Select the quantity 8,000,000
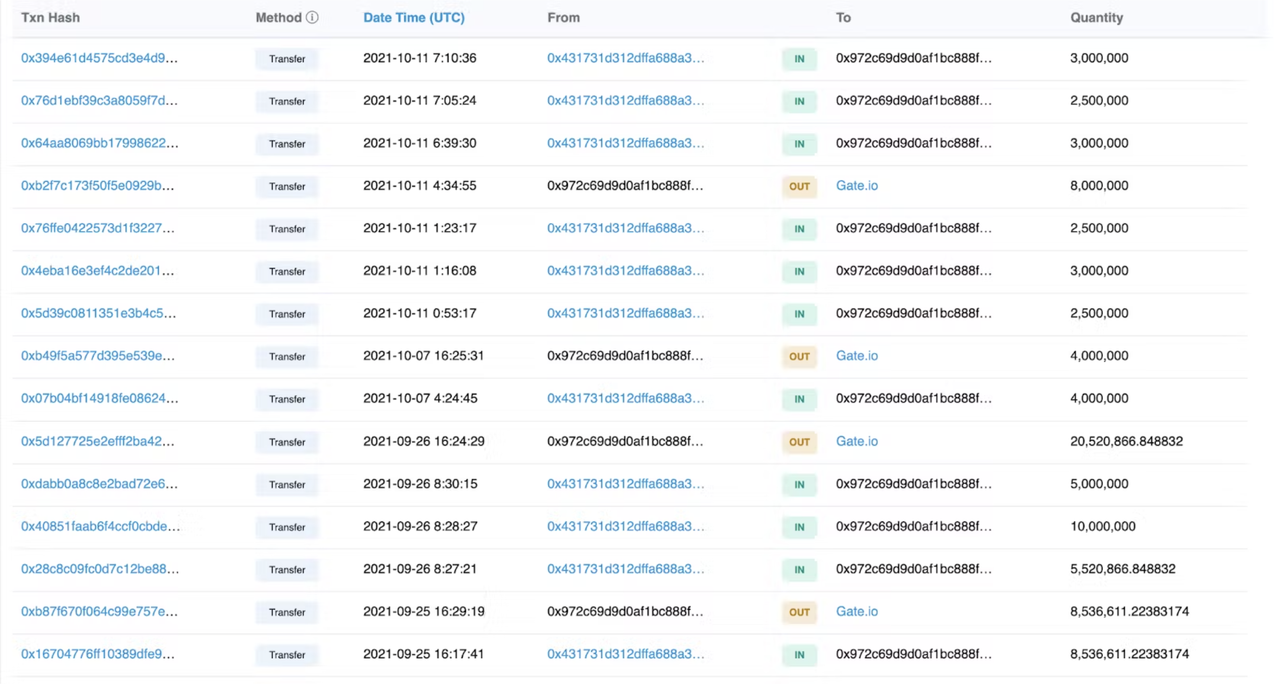This screenshot has height=693, width=1280. (1099, 186)
